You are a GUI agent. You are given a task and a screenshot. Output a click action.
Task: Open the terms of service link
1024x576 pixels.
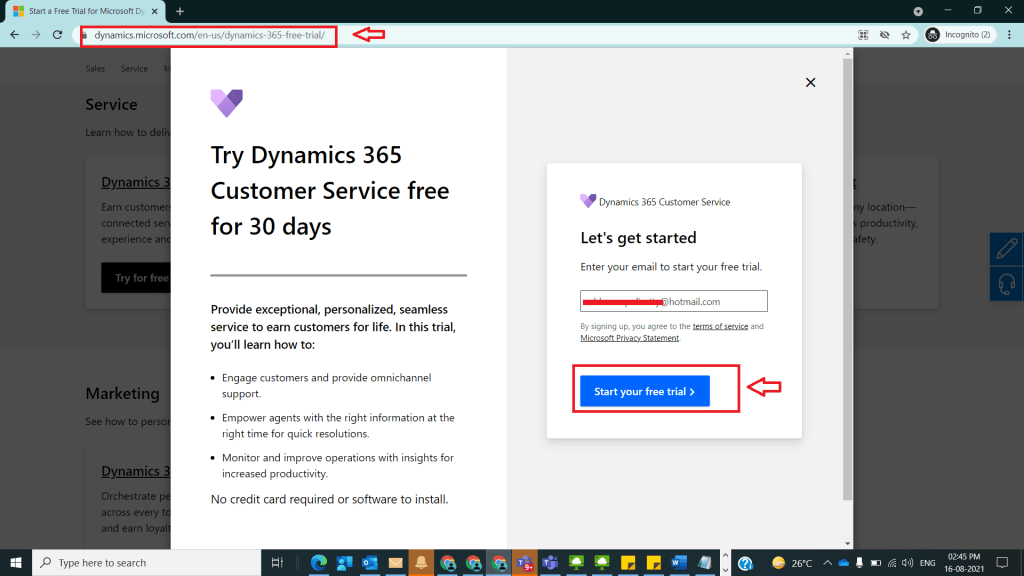(x=720, y=327)
